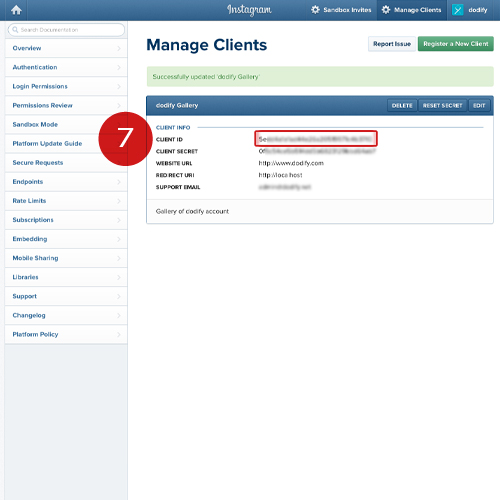The image size is (500, 500).
Task: Focus the Search Documentation field
Action: click(x=66, y=30)
